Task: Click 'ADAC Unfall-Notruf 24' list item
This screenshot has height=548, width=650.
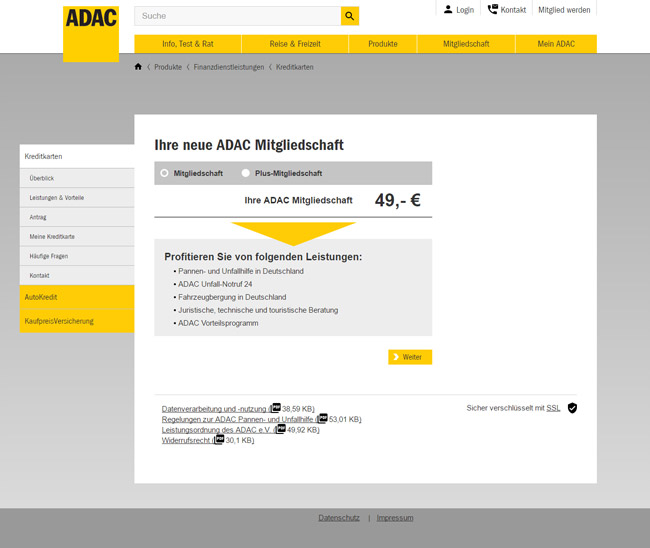Action: [x=215, y=284]
